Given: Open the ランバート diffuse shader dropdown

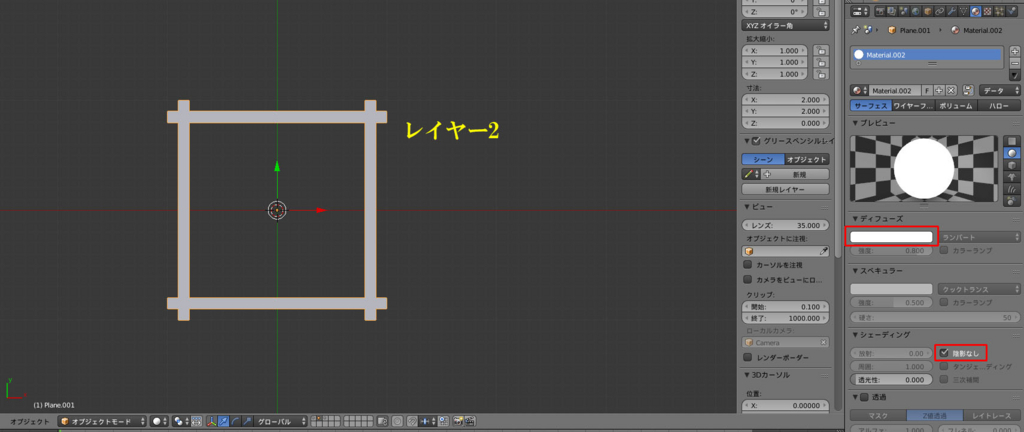Looking at the screenshot, I should click(978, 236).
